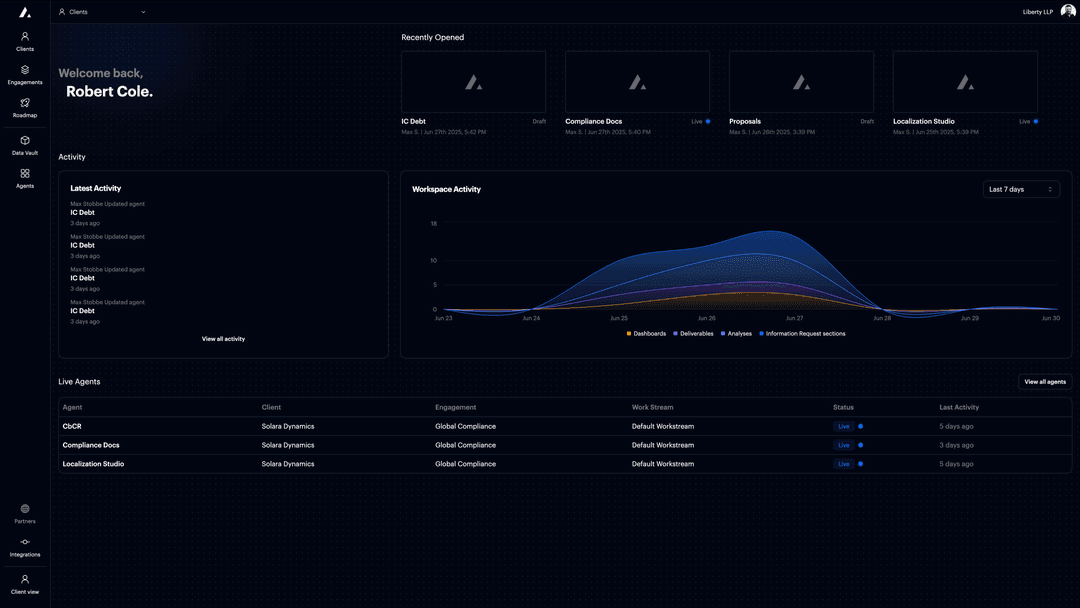Switch to Client view
This screenshot has height=608, width=1080.
pyautogui.click(x=25, y=580)
